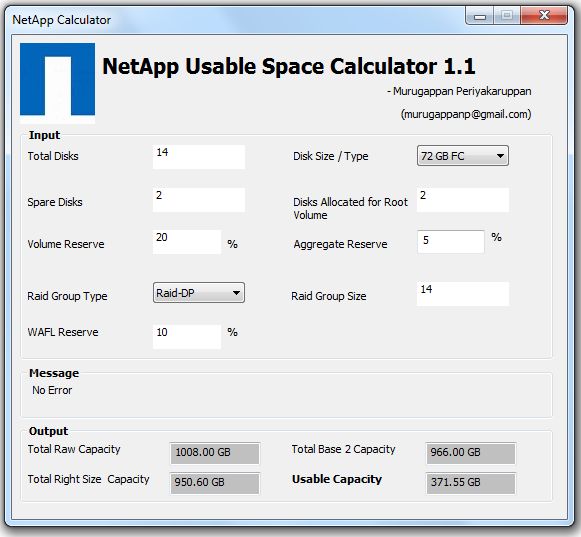The width and height of the screenshot is (581, 537).
Task: Click the Total Raw Capacity label
Action: tap(74, 449)
